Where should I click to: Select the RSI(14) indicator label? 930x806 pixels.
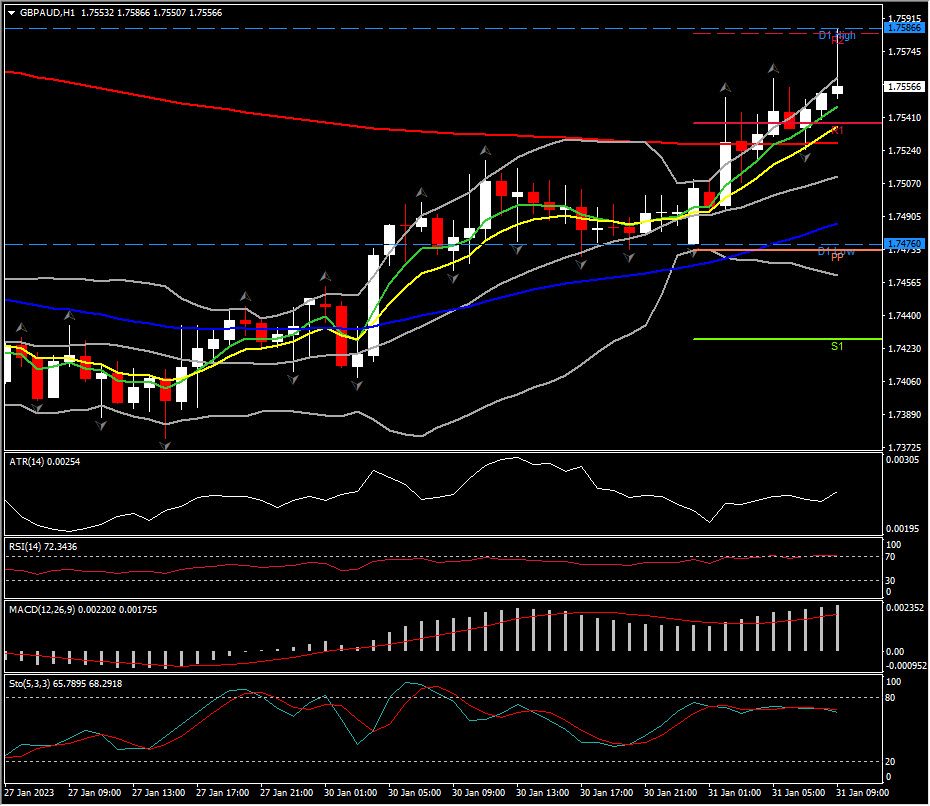[26, 547]
